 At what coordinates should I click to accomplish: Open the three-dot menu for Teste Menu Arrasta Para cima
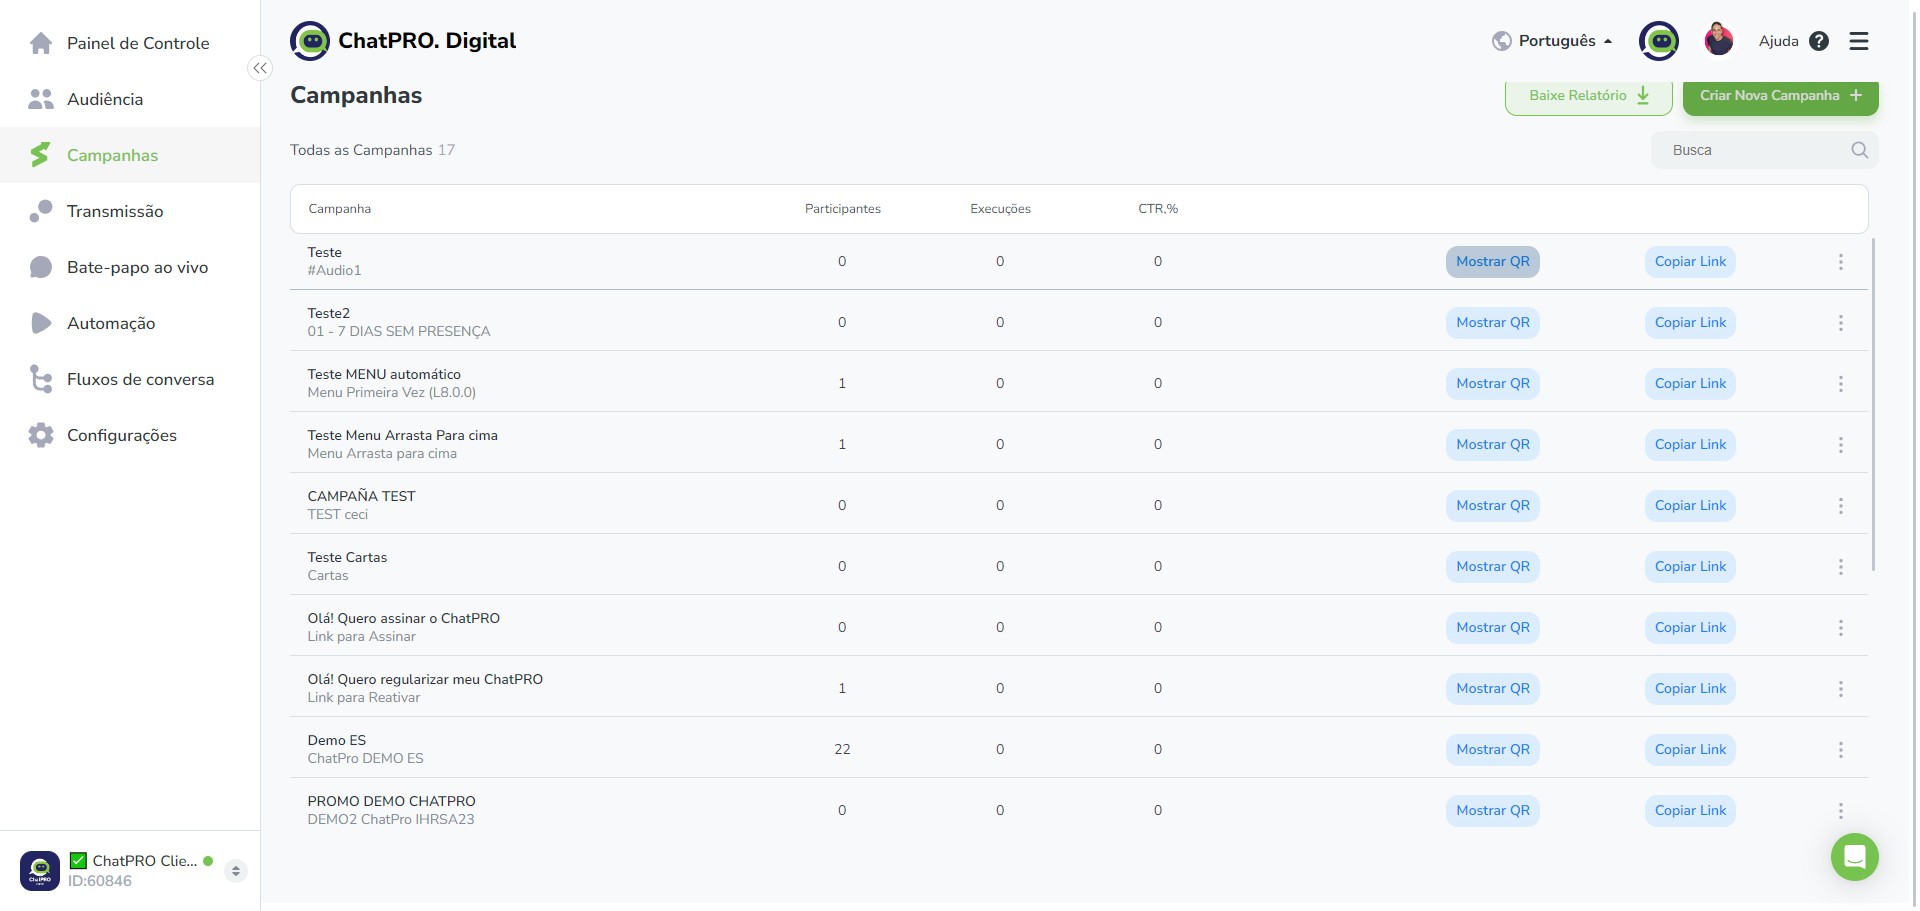(x=1840, y=445)
